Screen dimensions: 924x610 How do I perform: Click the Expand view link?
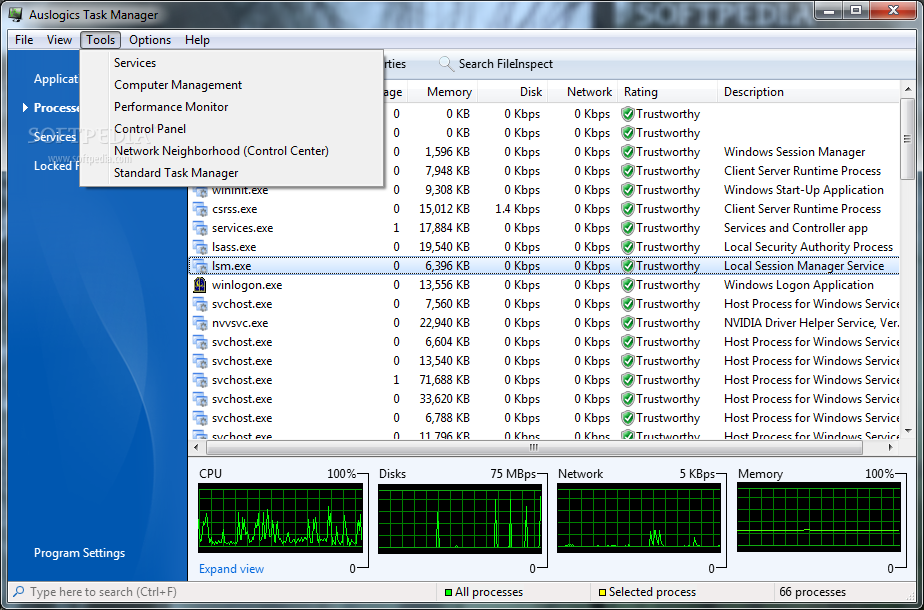pos(231,569)
